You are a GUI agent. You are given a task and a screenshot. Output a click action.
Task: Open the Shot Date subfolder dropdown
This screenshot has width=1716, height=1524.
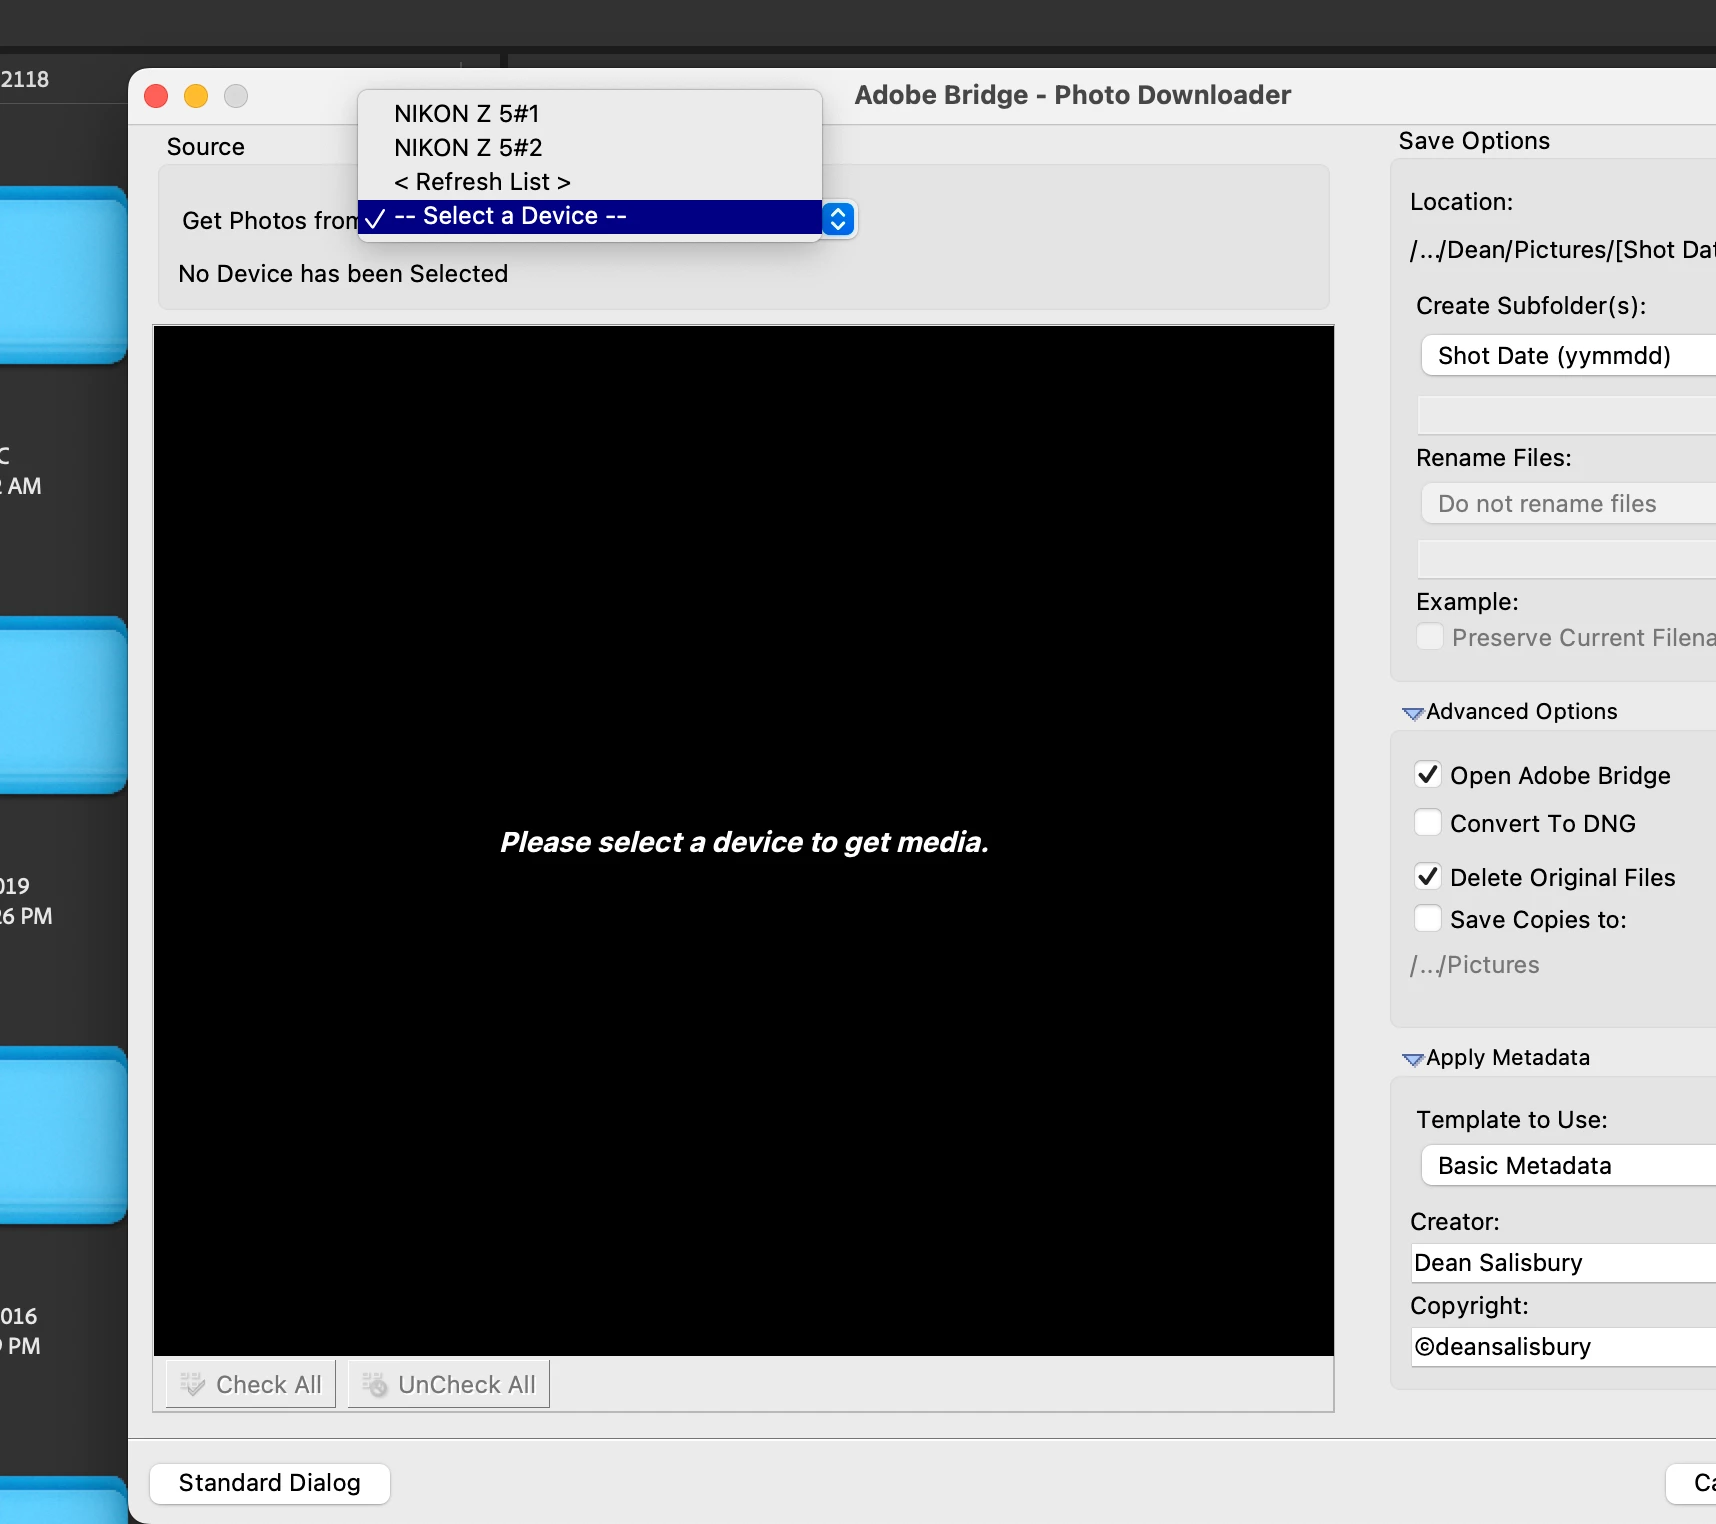1567,355
